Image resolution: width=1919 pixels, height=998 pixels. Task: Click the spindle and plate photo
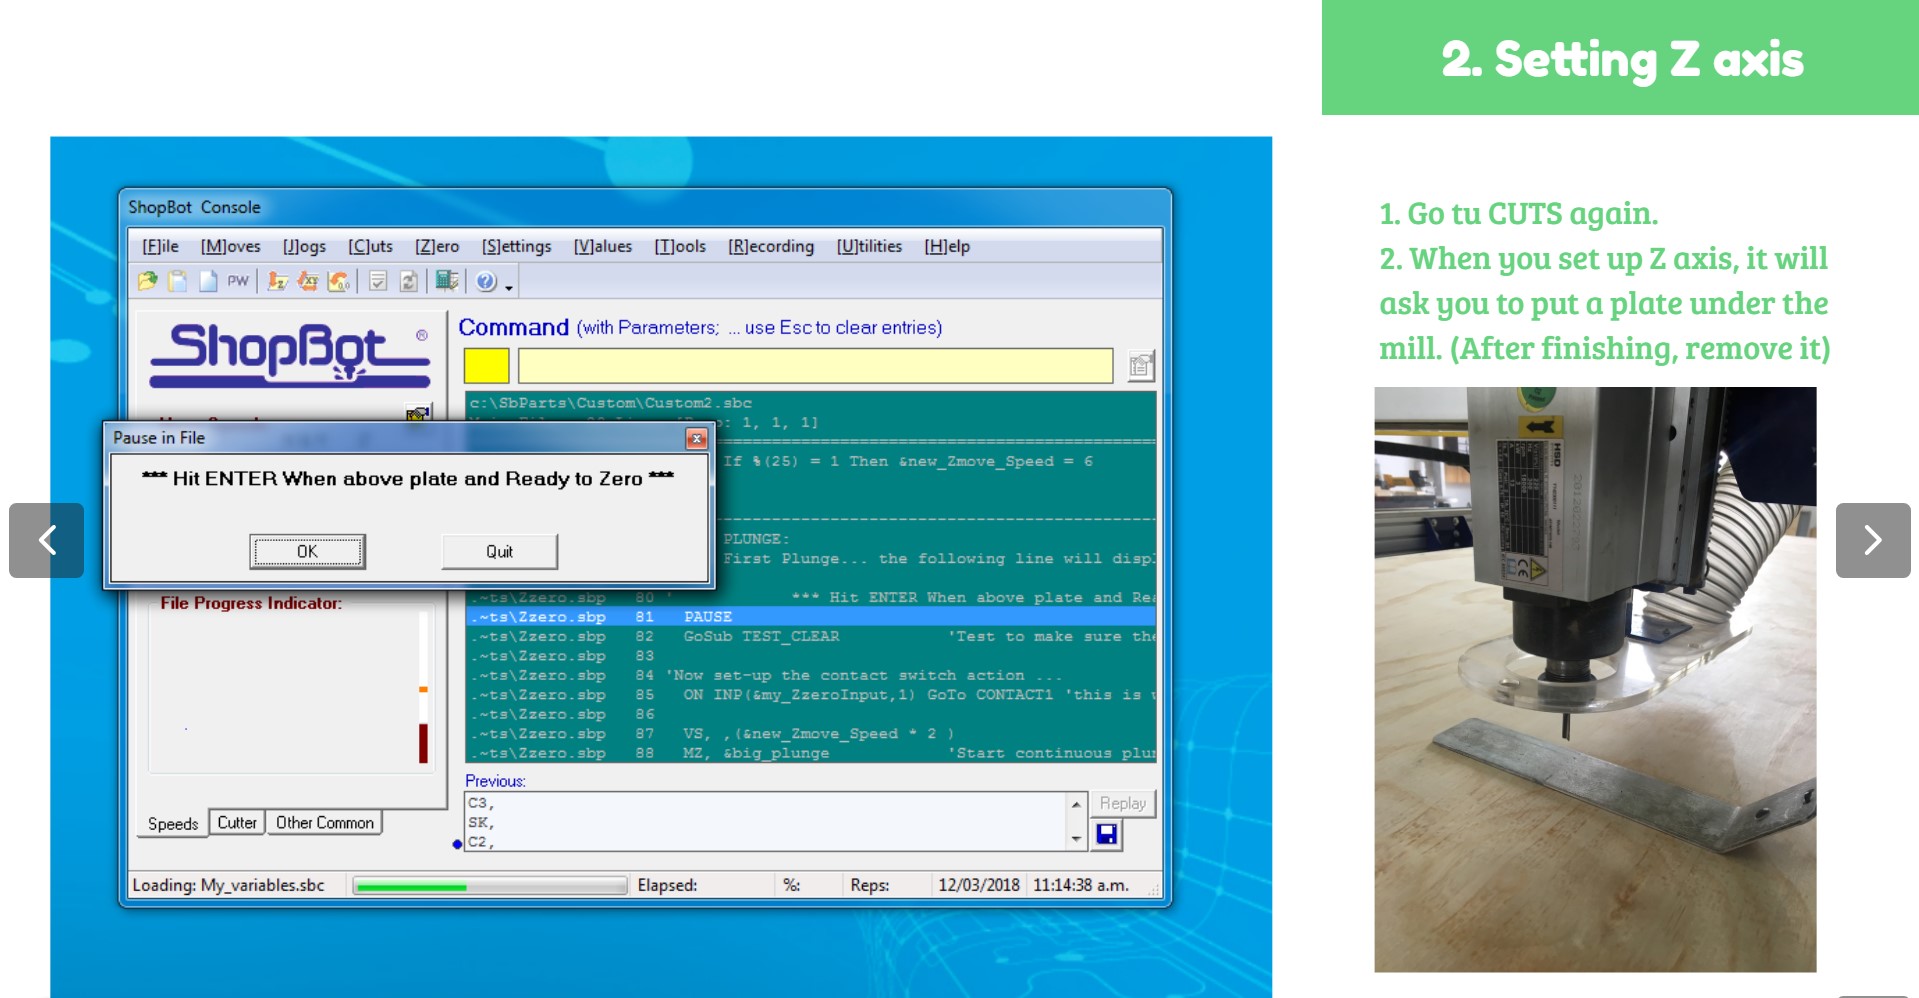coord(1595,680)
